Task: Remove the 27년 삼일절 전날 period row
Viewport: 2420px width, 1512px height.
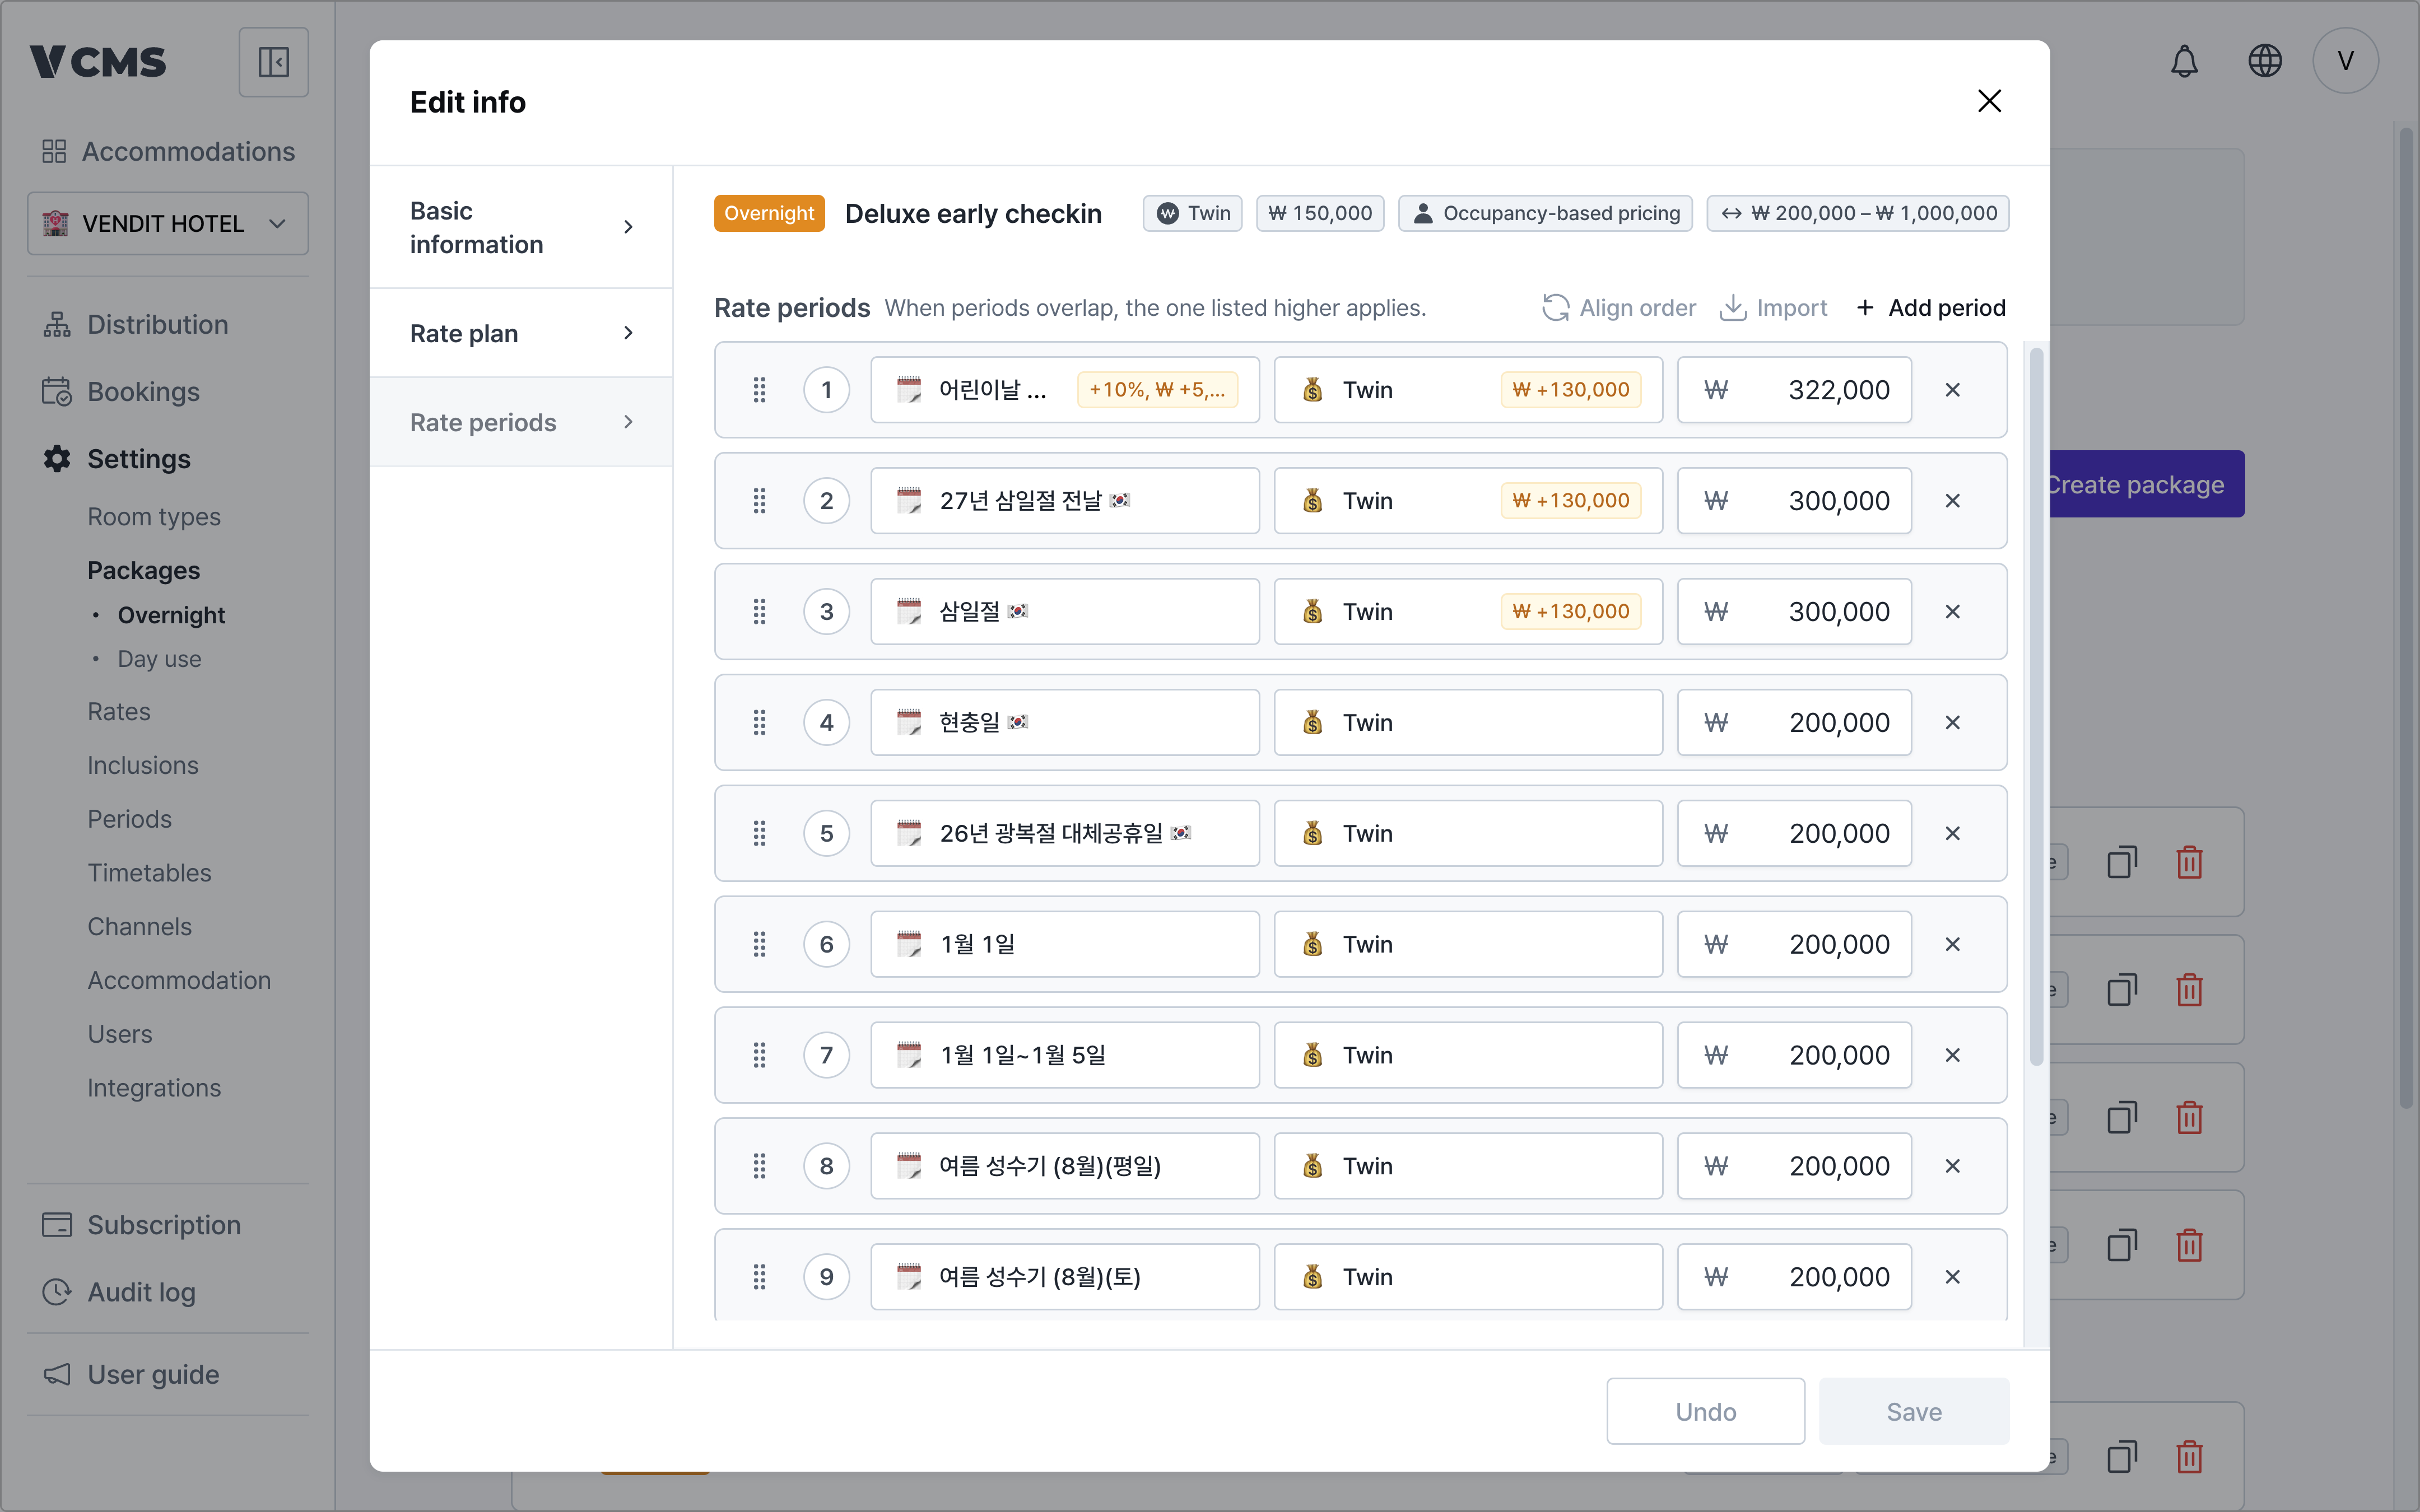Action: point(1952,501)
